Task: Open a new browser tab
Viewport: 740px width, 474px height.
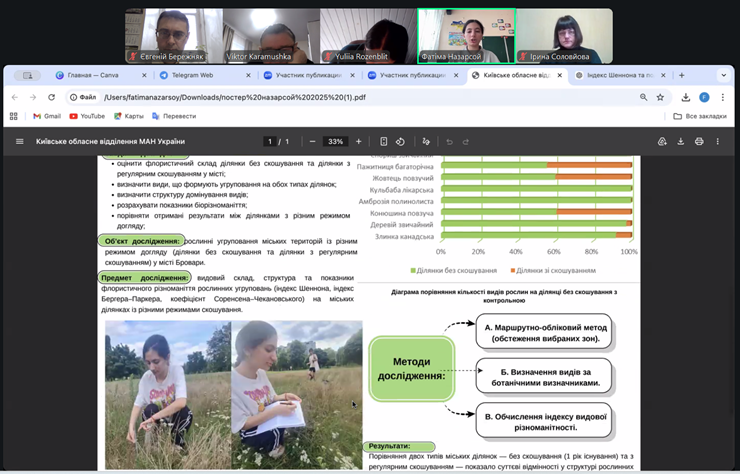Action: pos(682,75)
